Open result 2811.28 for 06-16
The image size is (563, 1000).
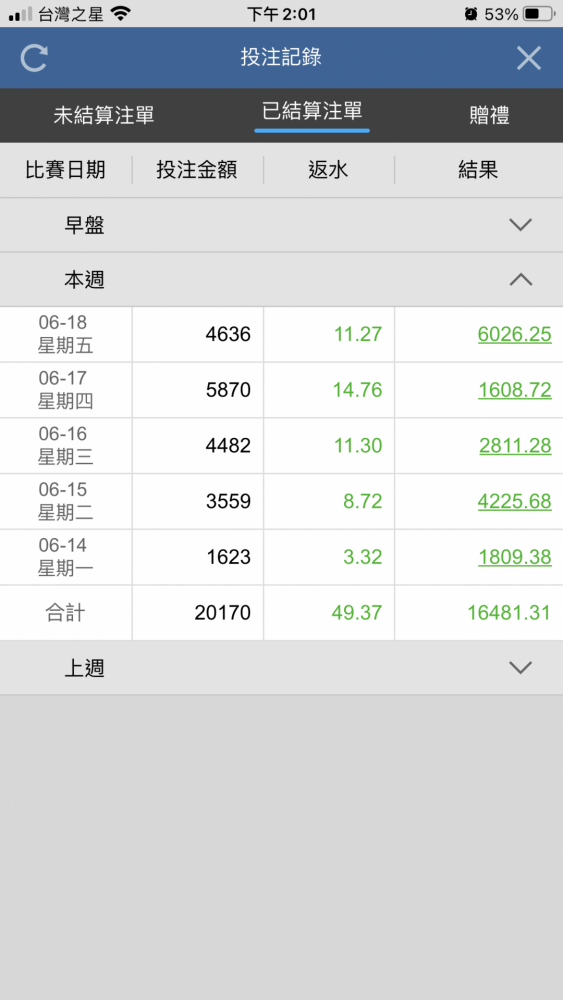click(515, 446)
